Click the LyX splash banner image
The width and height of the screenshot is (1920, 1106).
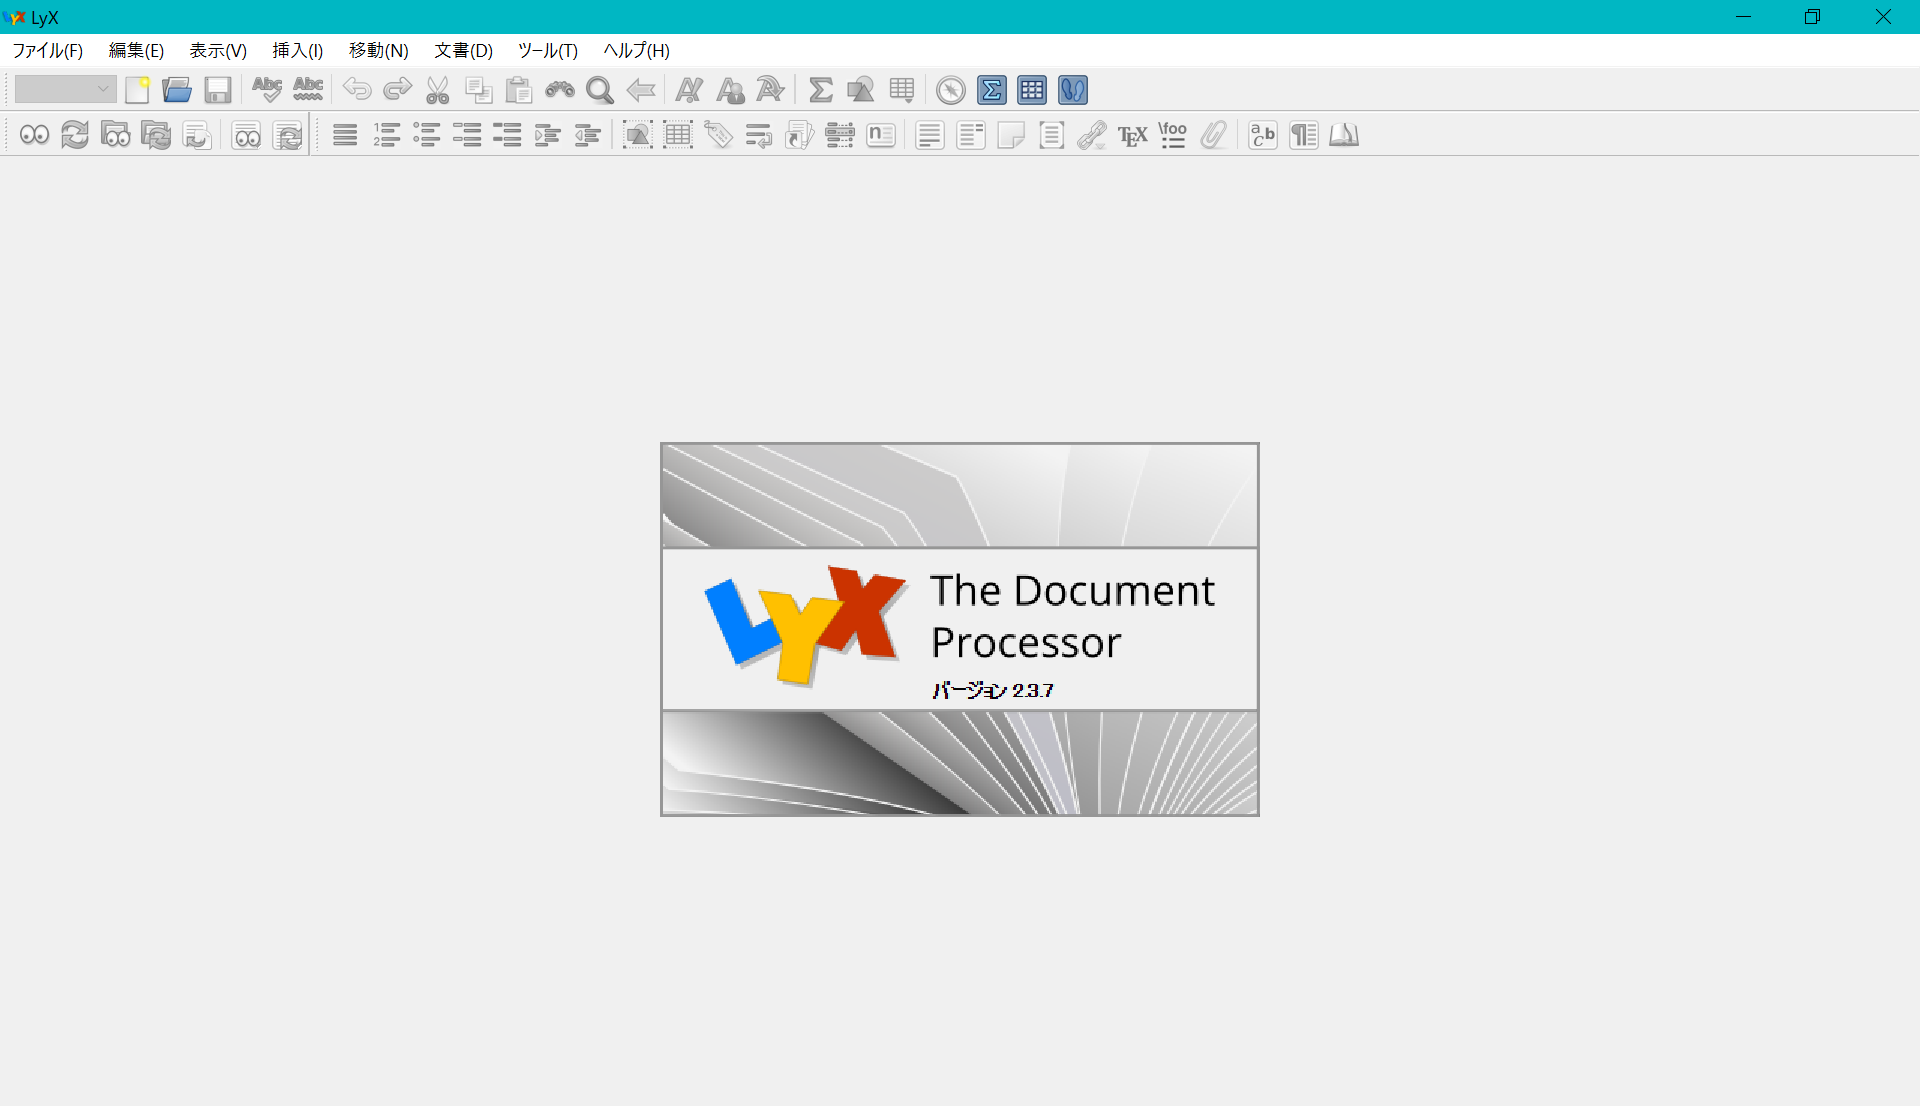point(959,629)
